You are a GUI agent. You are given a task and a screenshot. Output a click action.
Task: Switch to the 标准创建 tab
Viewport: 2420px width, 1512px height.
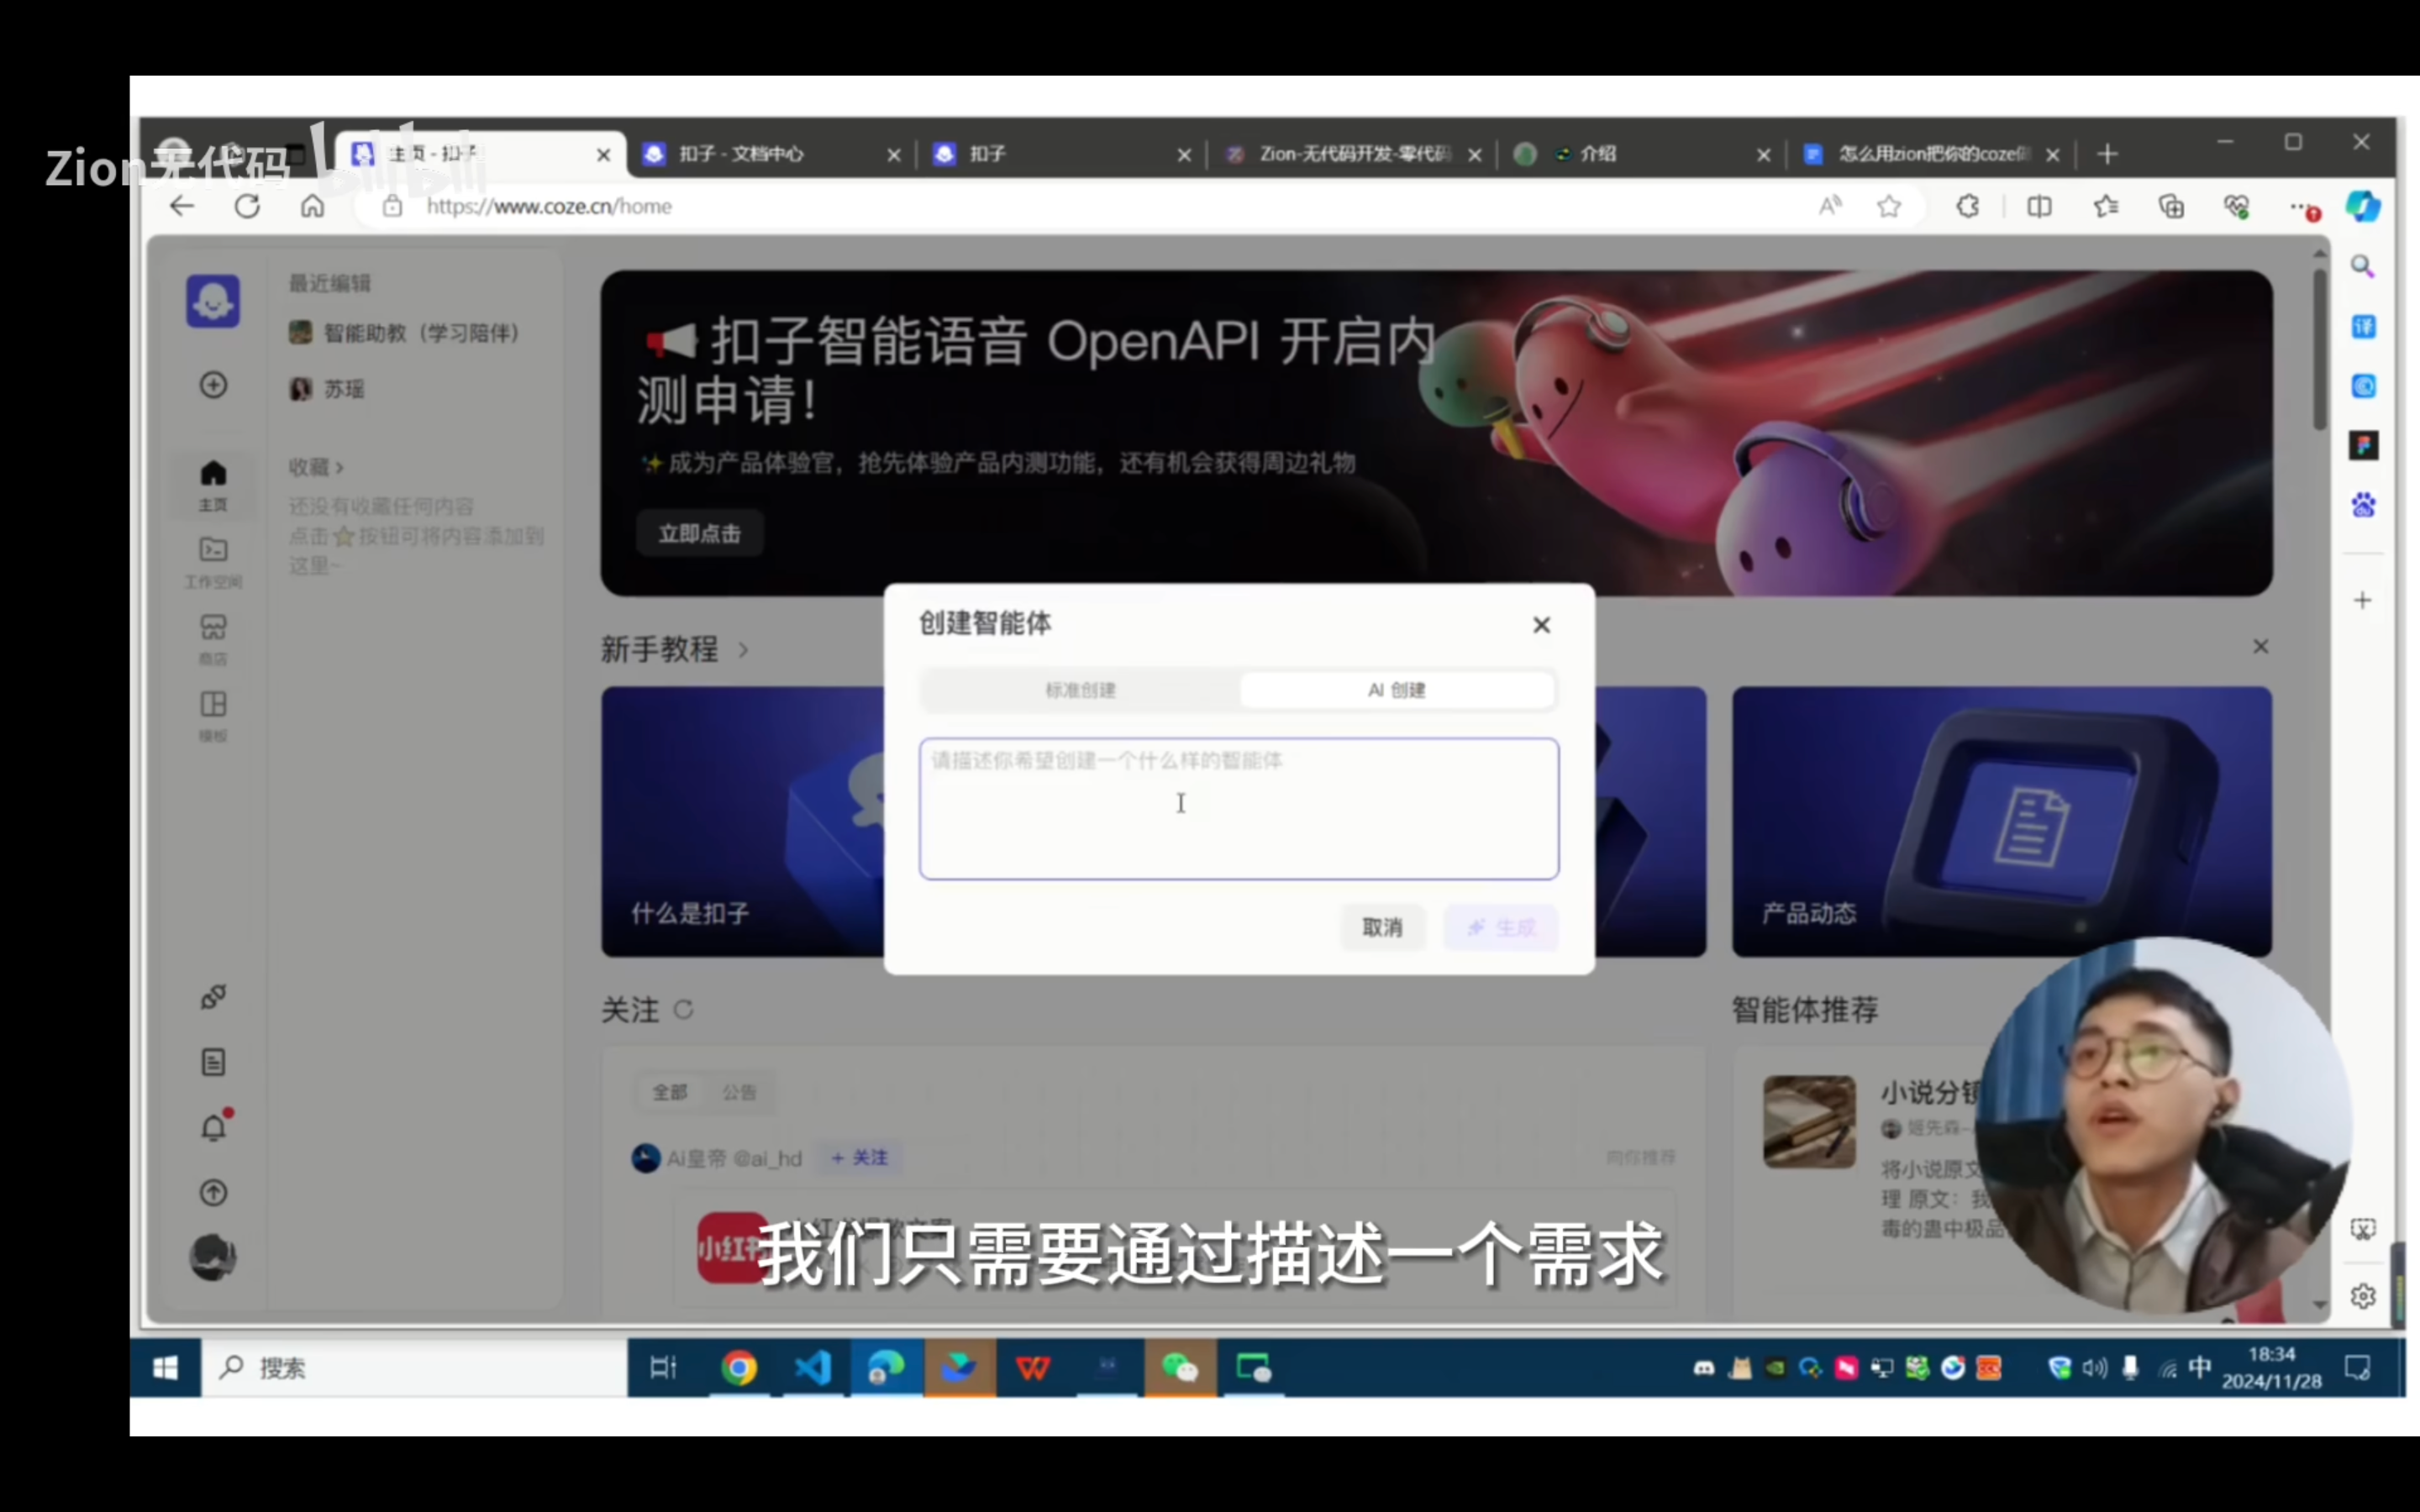1080,690
